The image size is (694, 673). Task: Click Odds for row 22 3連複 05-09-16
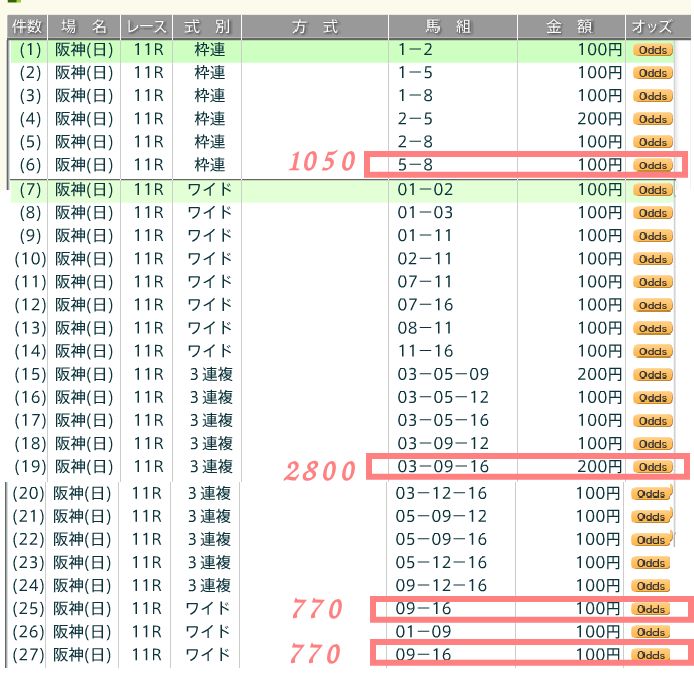(x=652, y=540)
